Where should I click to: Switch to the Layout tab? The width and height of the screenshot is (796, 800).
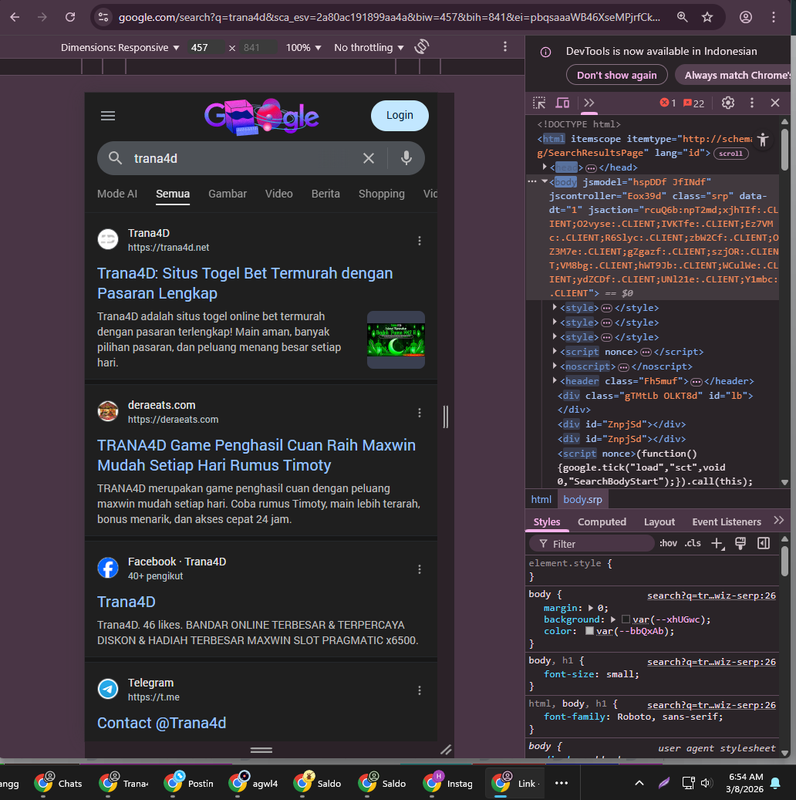click(x=659, y=522)
